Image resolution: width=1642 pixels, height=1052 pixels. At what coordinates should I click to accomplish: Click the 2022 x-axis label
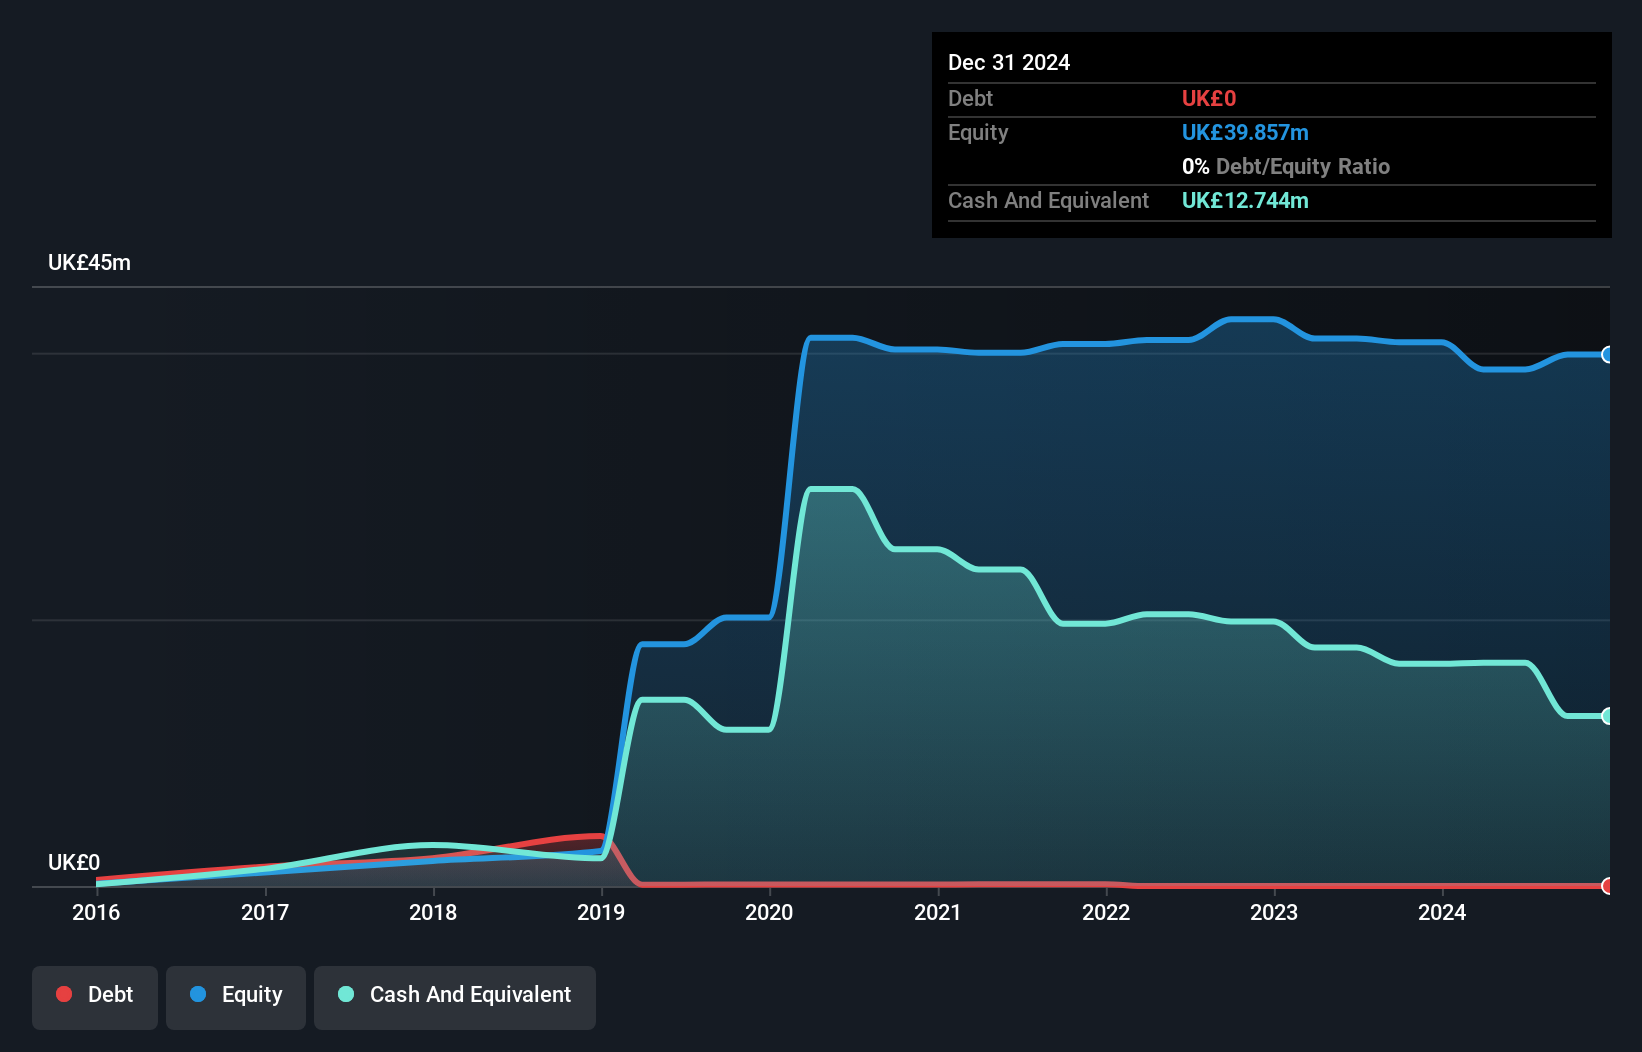(1106, 912)
